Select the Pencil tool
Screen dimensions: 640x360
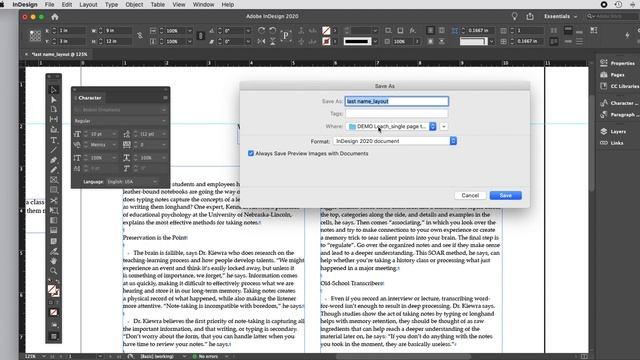(x=53, y=170)
